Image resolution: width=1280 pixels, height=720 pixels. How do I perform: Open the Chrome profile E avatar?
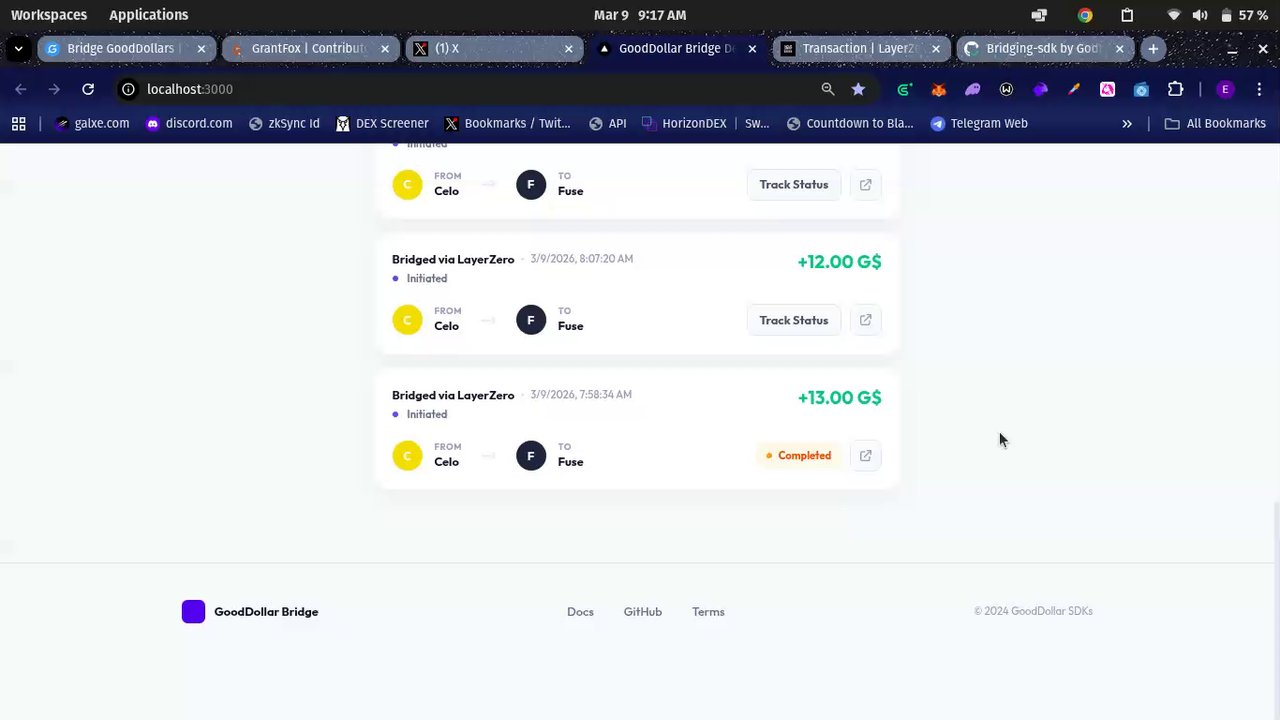pyautogui.click(x=1225, y=89)
